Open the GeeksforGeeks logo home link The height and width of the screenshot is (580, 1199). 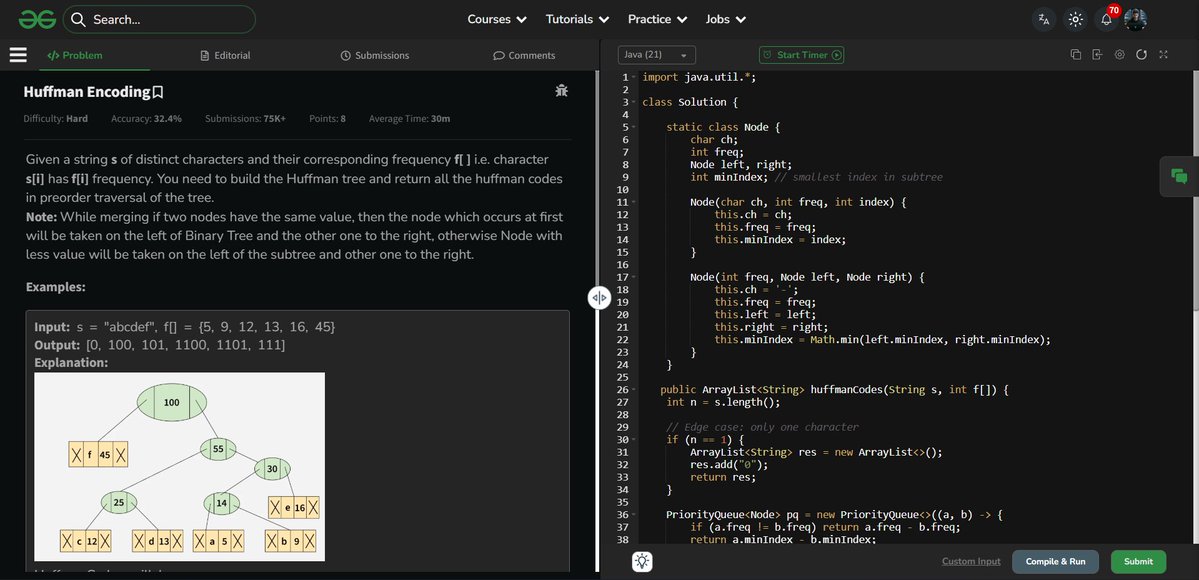(37, 19)
